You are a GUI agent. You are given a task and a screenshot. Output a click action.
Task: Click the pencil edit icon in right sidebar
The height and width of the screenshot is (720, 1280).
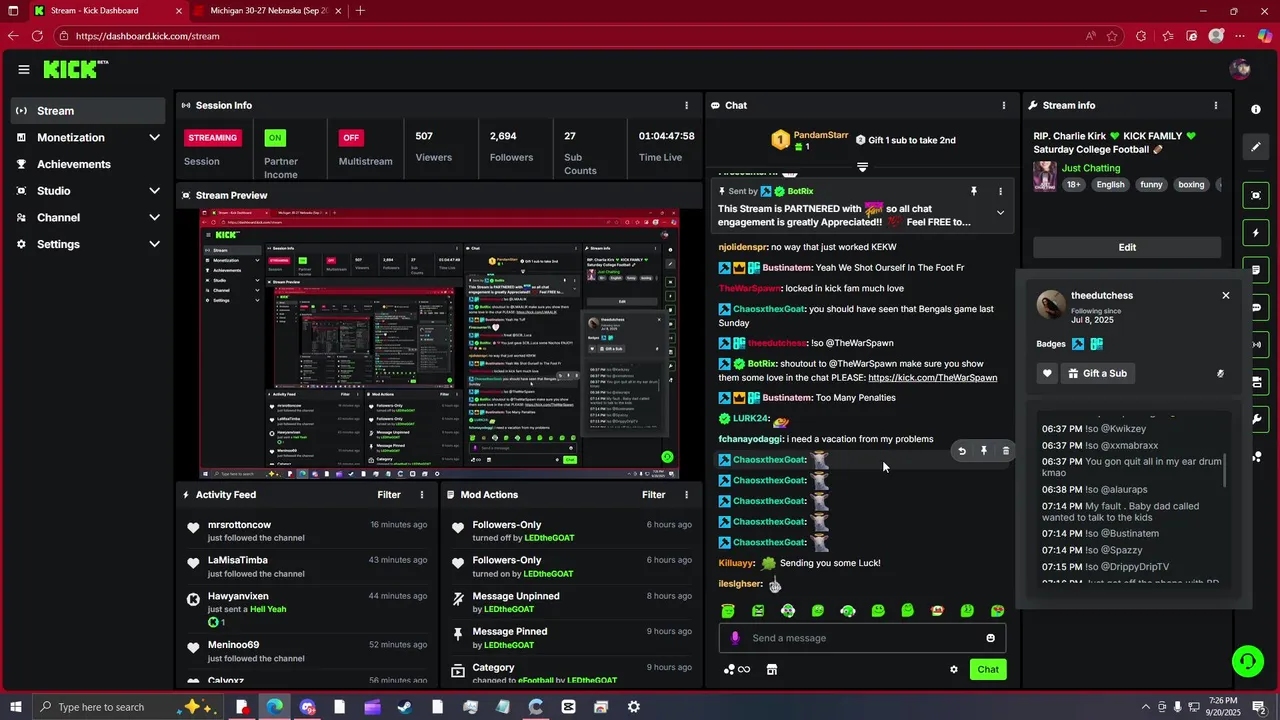point(1256,147)
